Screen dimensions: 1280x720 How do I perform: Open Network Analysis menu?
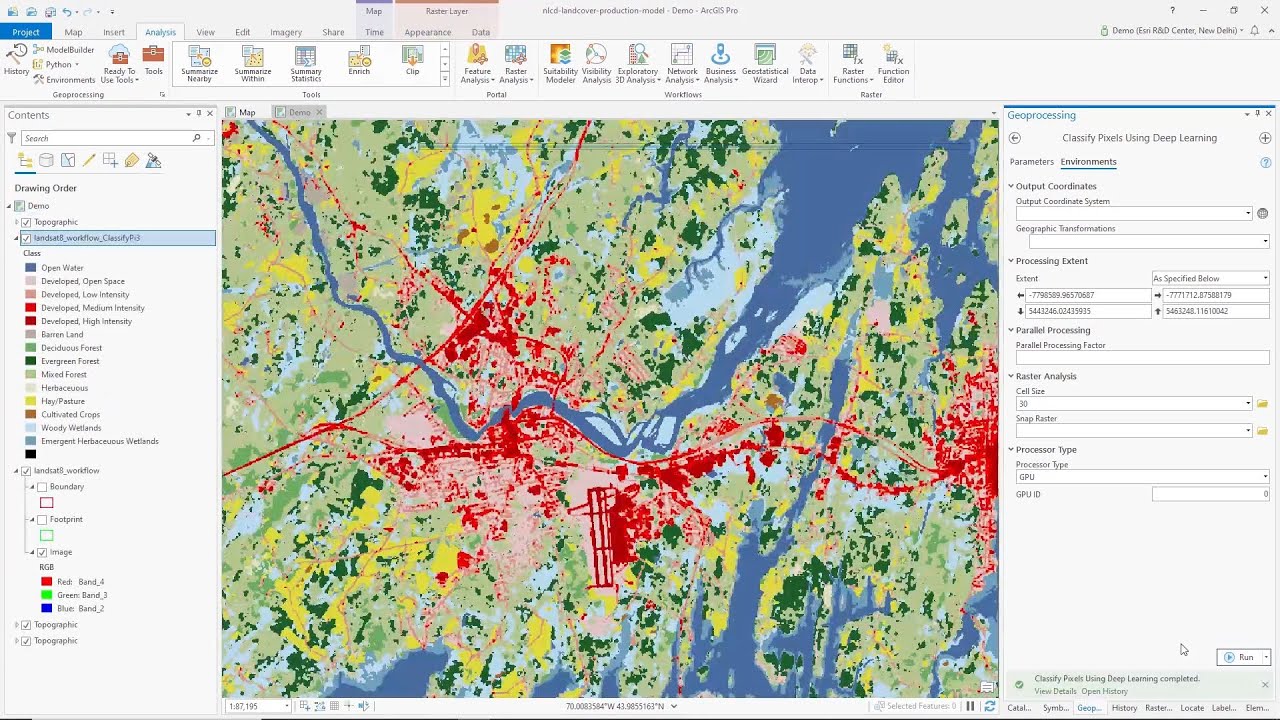coord(682,64)
